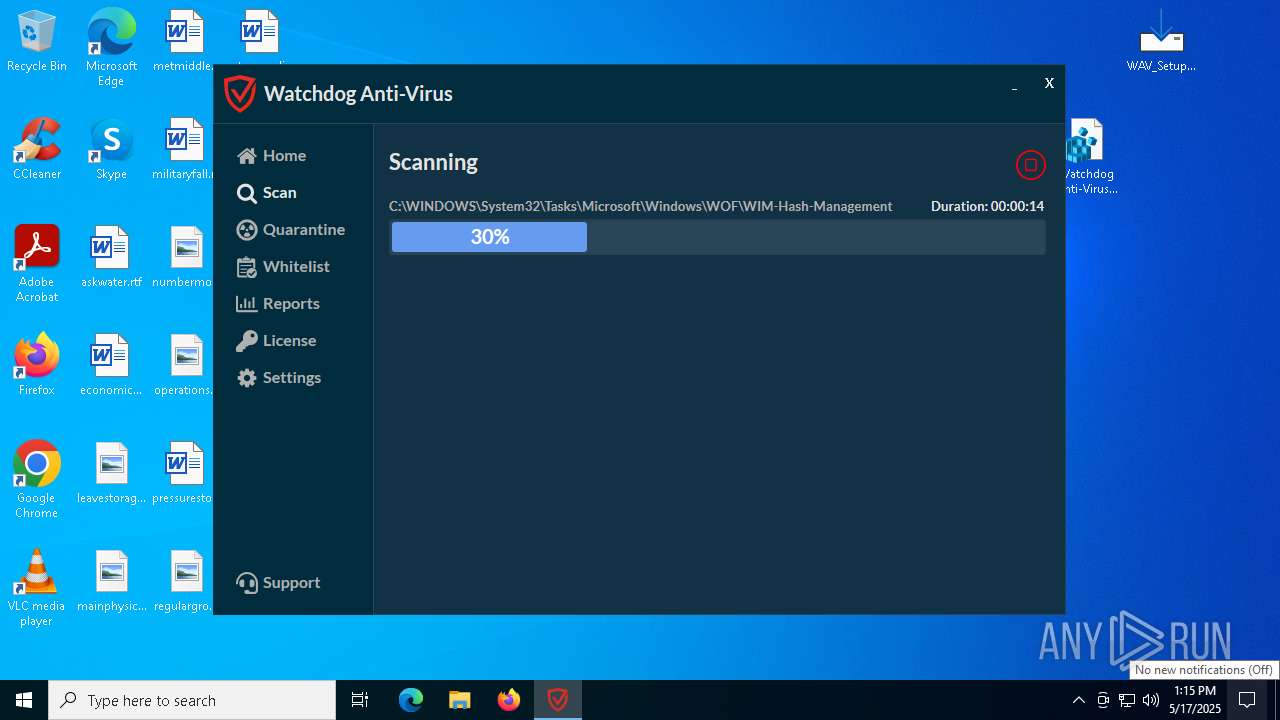Click the Scanning heading
Viewport: 1280px width, 720px height.
[x=433, y=162]
